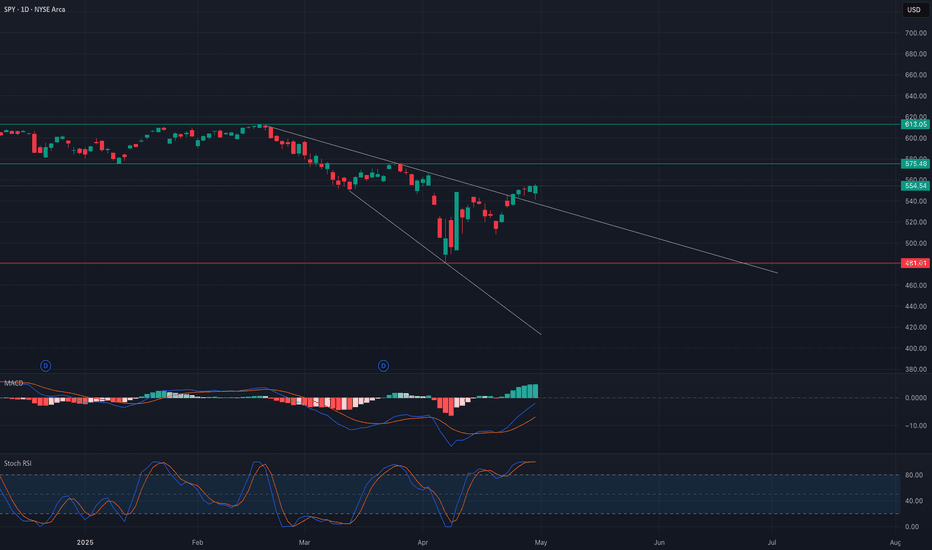
Task: Select the MACD indicator label
Action: pyautogui.click(x=14, y=383)
